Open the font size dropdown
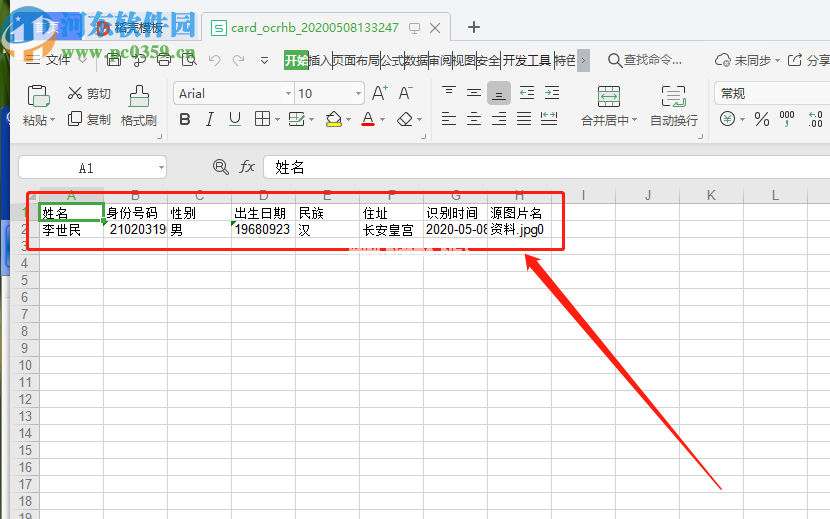This screenshot has height=519, width=830. pos(360,94)
